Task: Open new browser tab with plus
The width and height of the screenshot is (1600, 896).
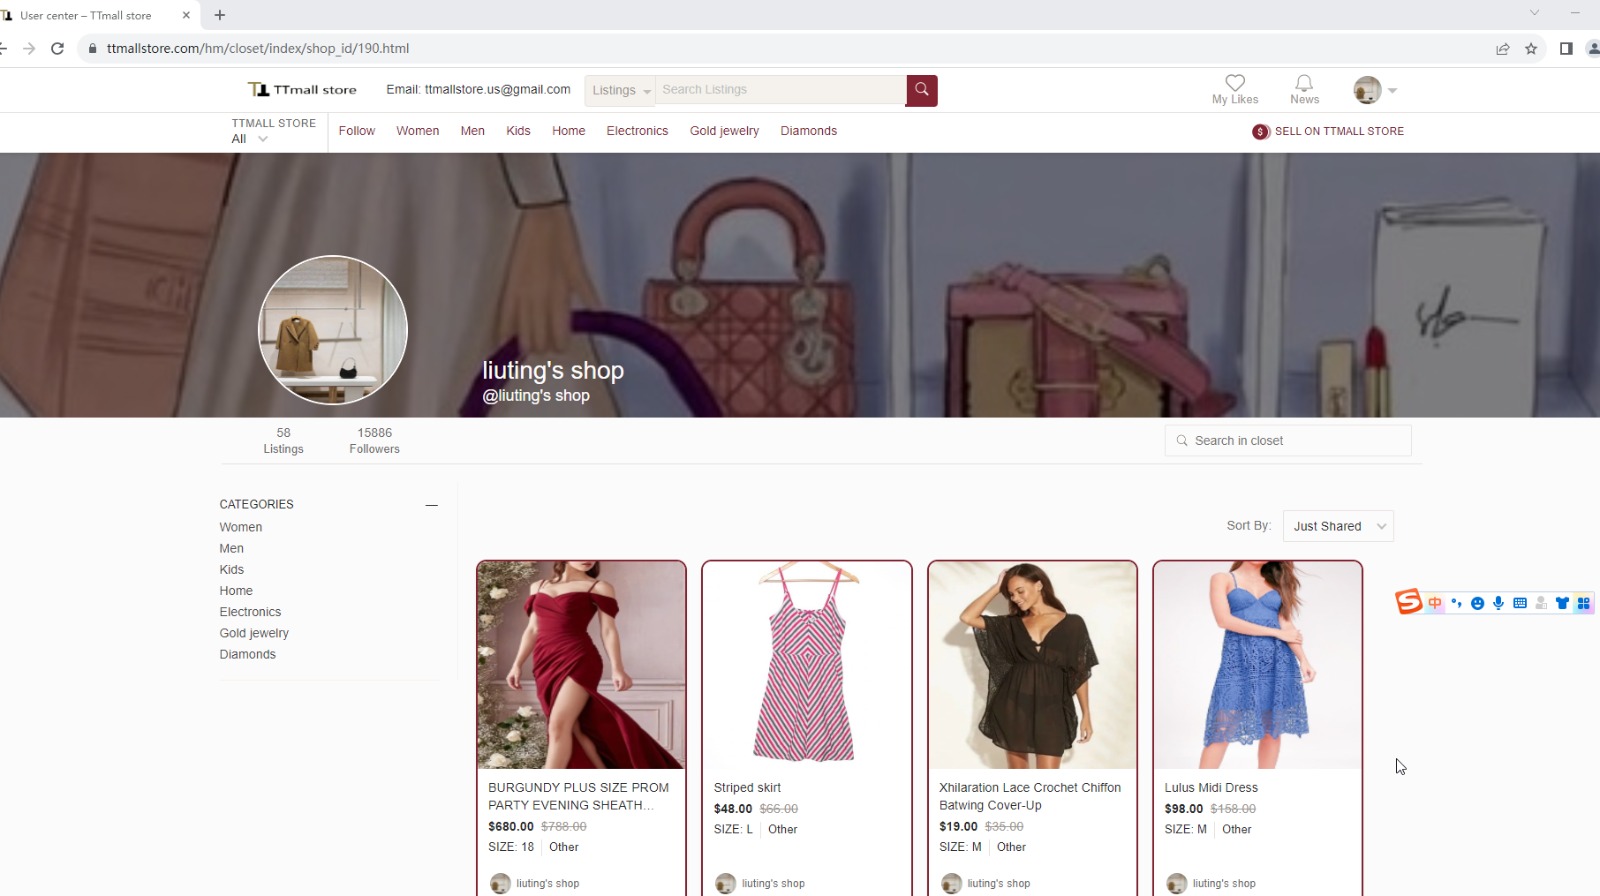Action: point(220,15)
